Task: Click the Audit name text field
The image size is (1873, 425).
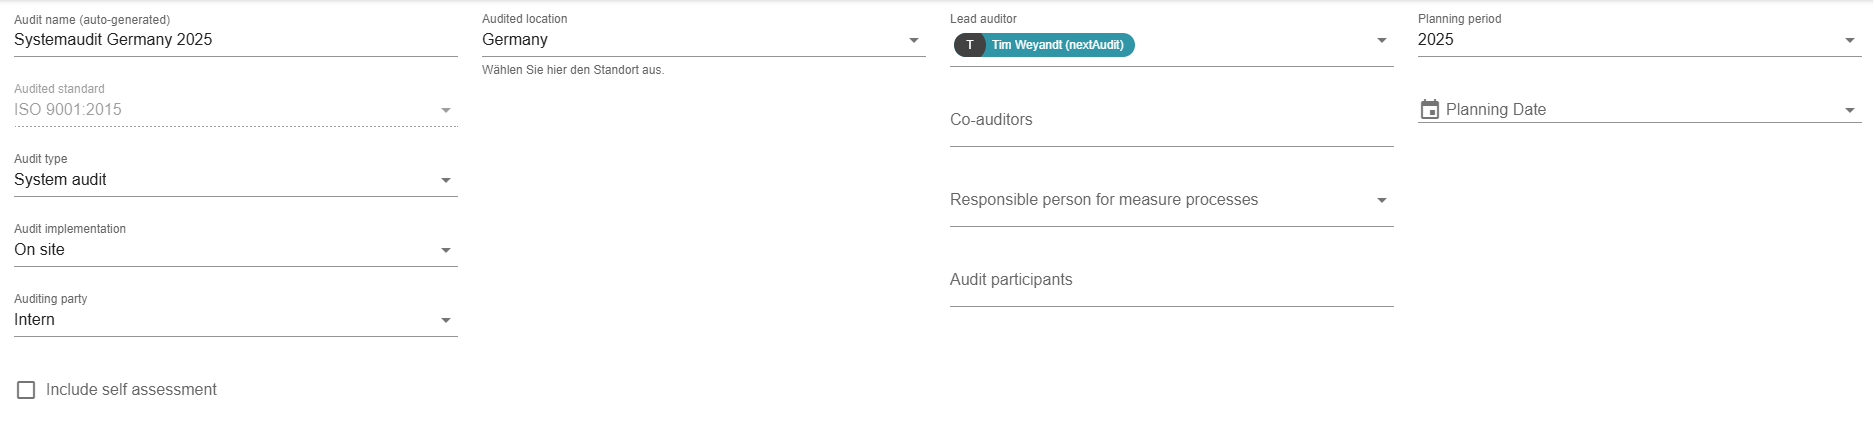Action: [235, 40]
